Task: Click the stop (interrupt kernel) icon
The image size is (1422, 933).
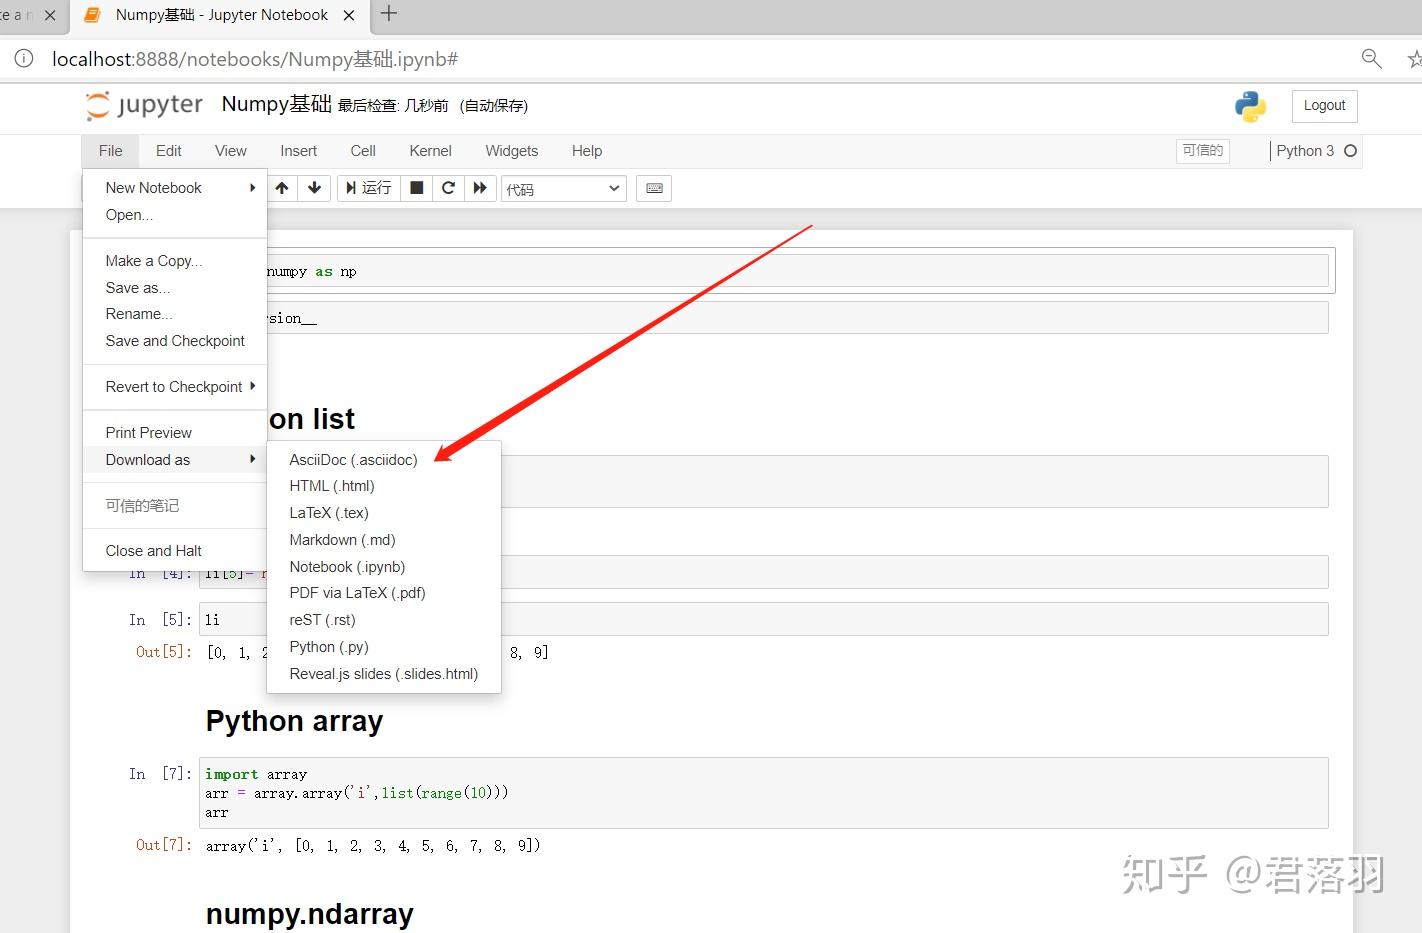Action: (x=416, y=188)
